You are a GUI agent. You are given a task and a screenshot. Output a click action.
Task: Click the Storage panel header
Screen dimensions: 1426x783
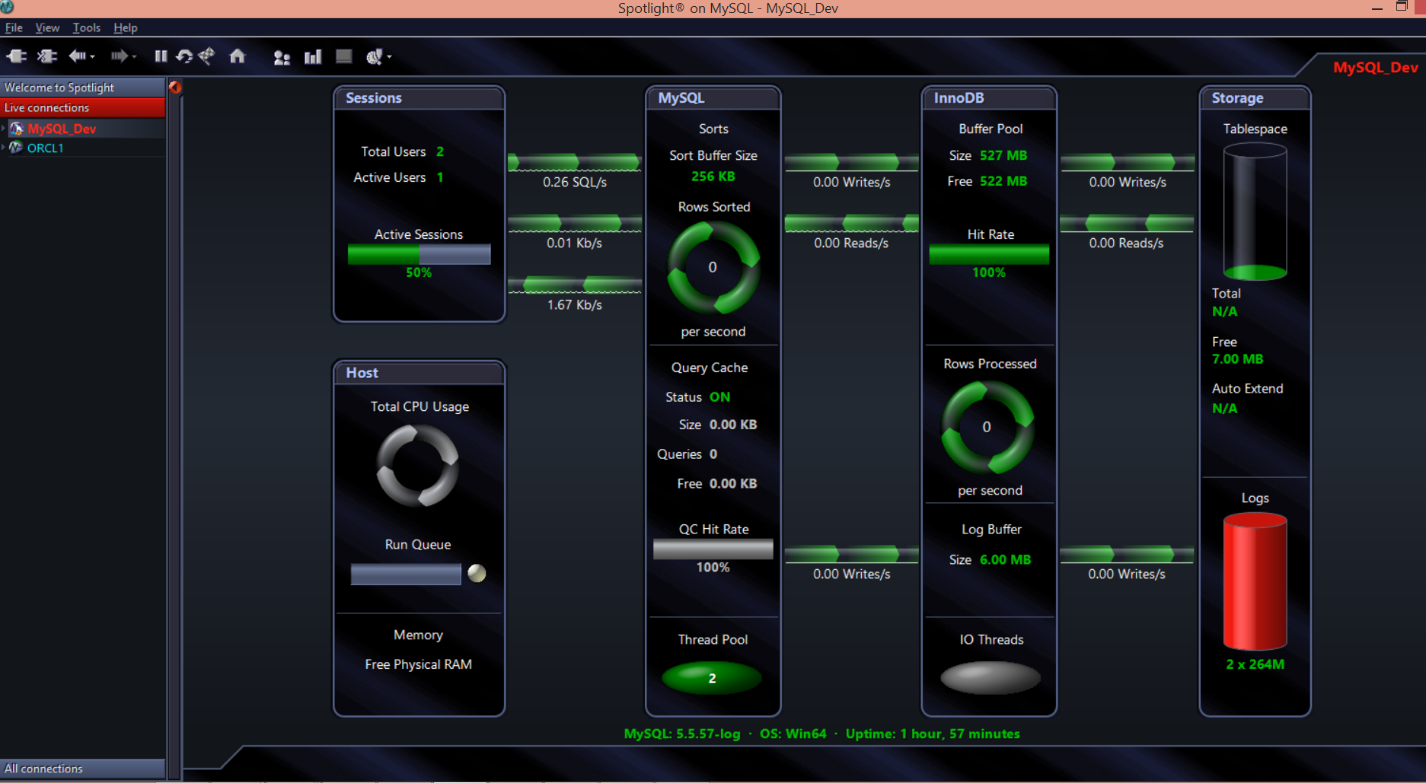point(1255,98)
